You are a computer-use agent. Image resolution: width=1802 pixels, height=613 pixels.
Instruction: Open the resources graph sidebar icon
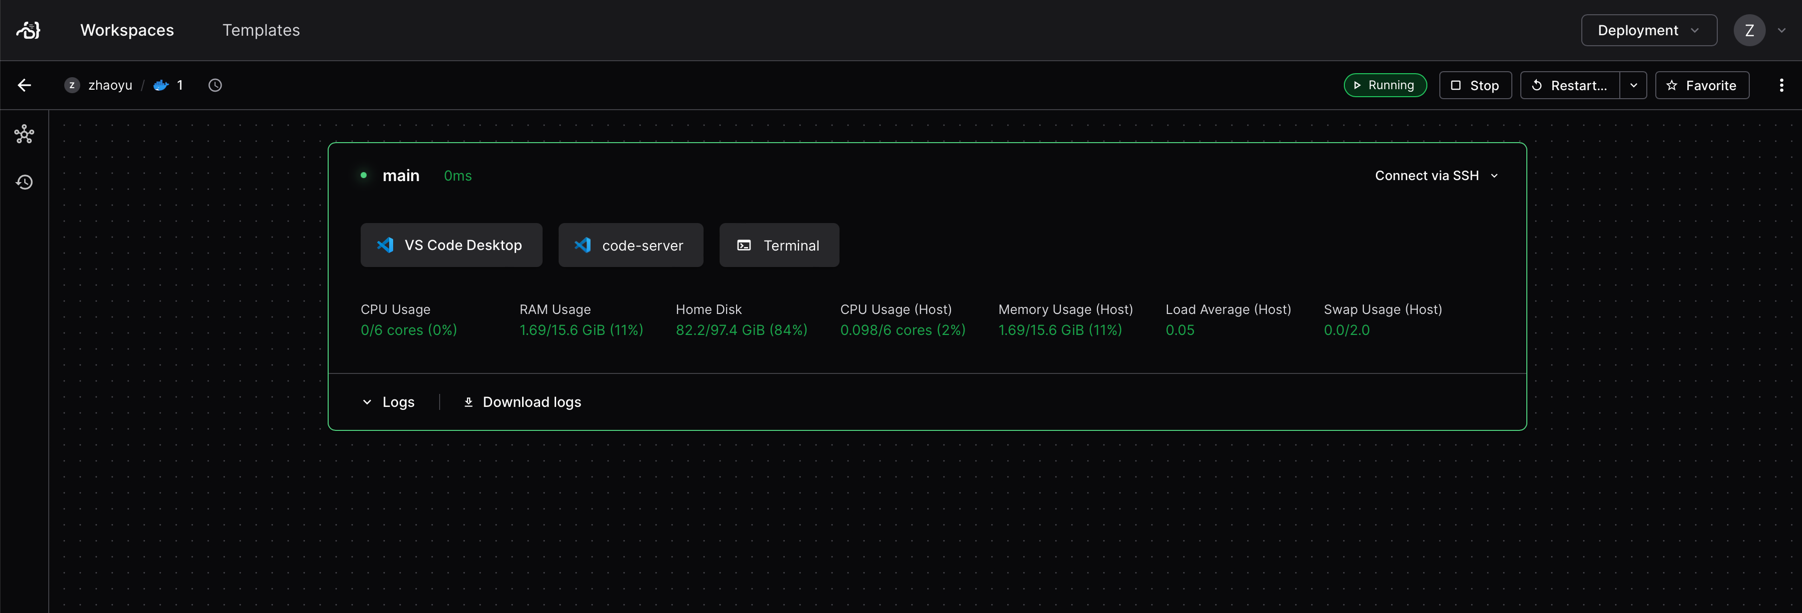[25, 134]
